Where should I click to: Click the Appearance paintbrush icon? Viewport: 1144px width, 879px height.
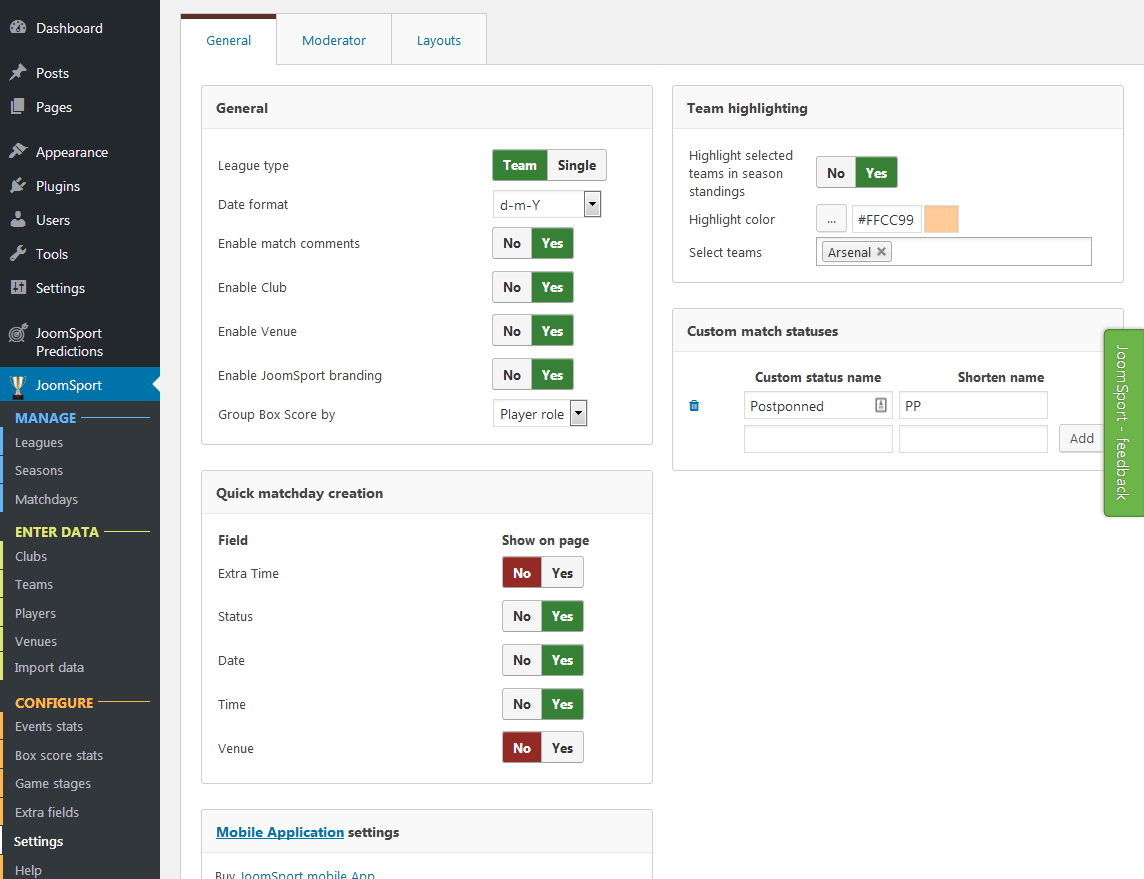pyautogui.click(x=18, y=151)
